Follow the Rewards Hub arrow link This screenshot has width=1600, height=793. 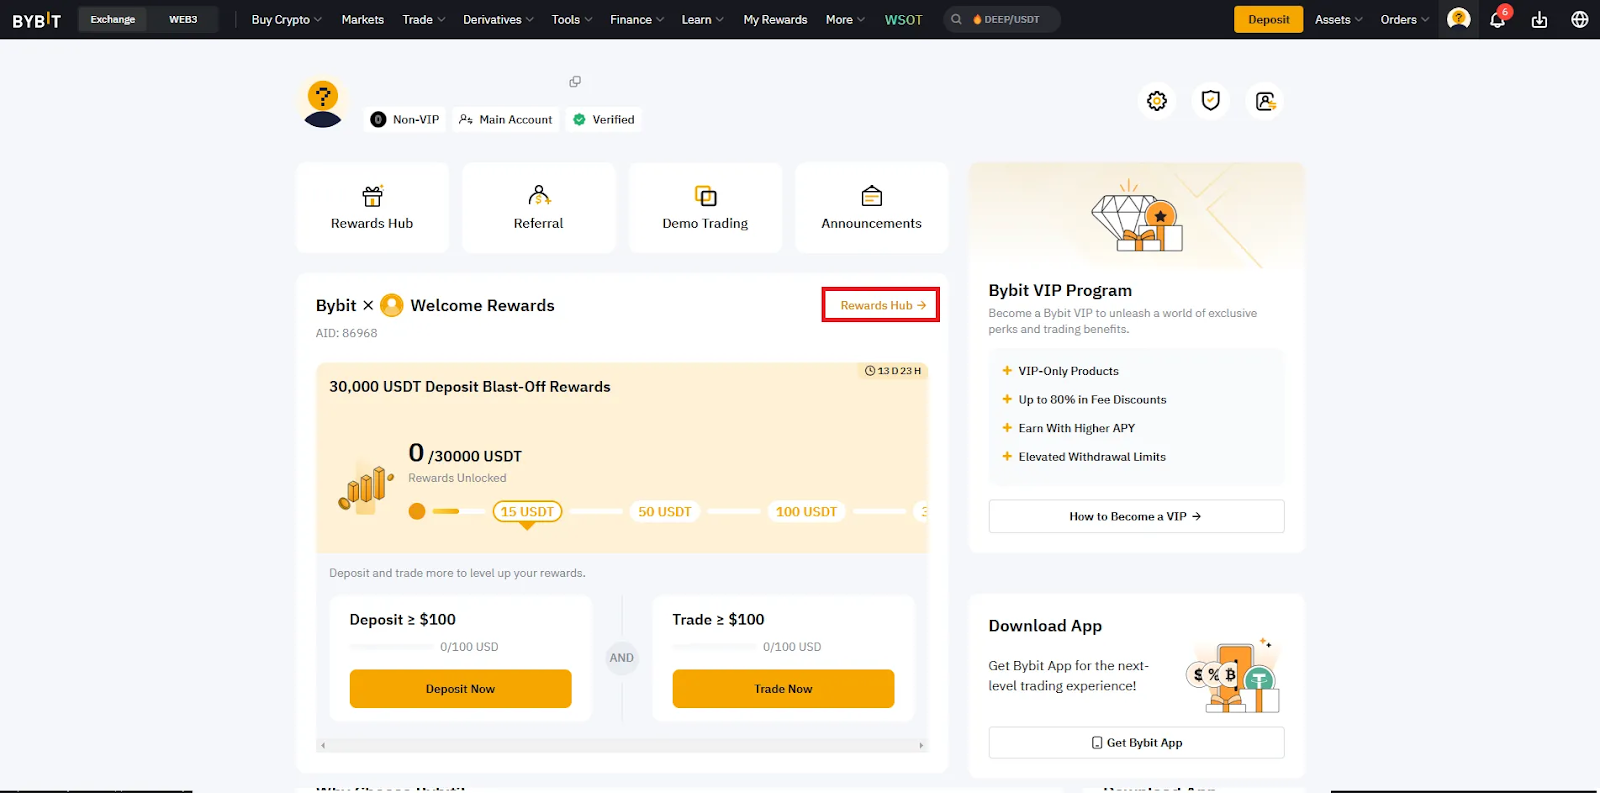[x=881, y=305]
